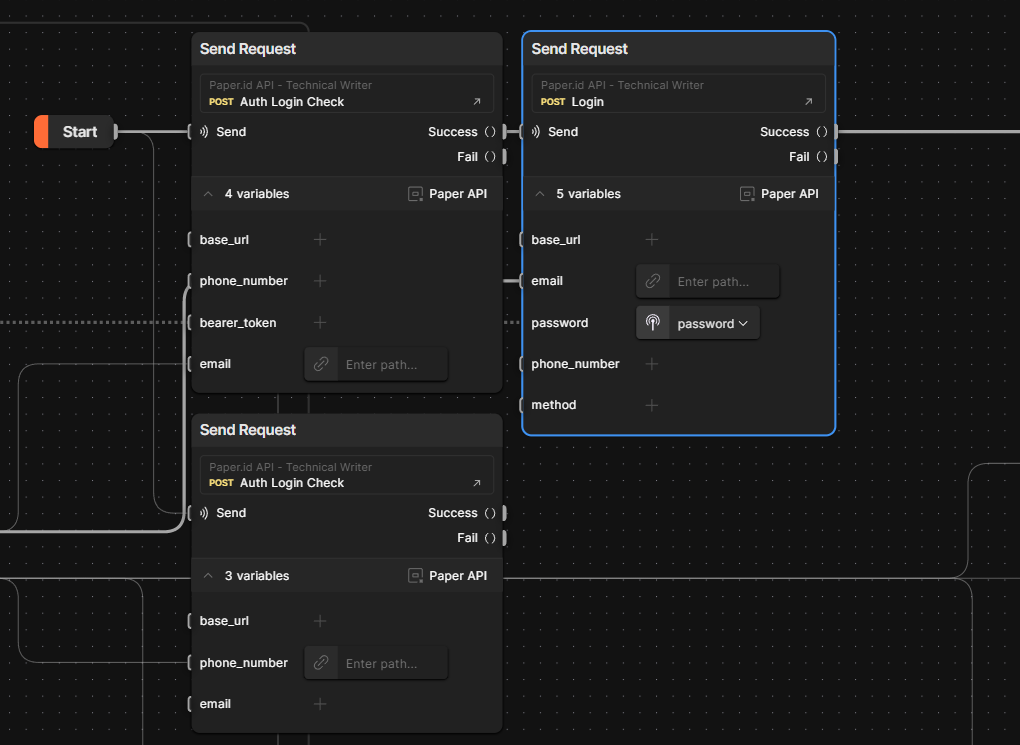Add a value with the plus beside base_url in Login block

click(x=652, y=239)
